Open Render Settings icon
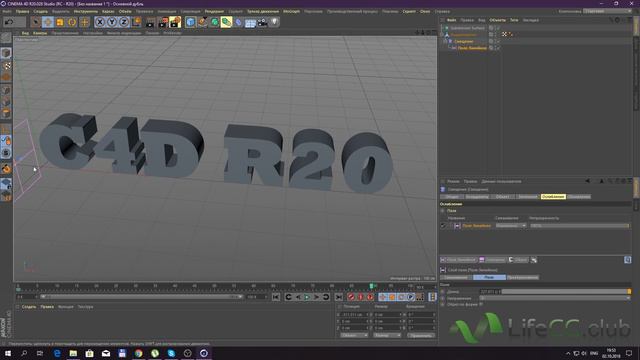Screen dimensions: 640x360 coord(175,22)
